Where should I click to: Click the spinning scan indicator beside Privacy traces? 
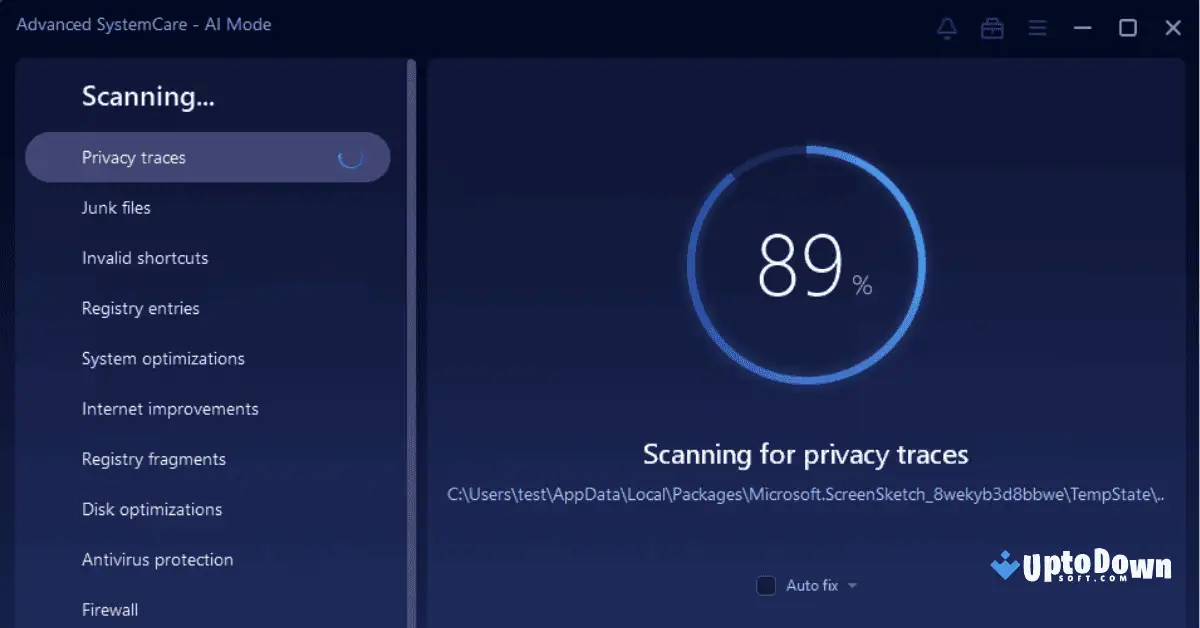pos(350,157)
